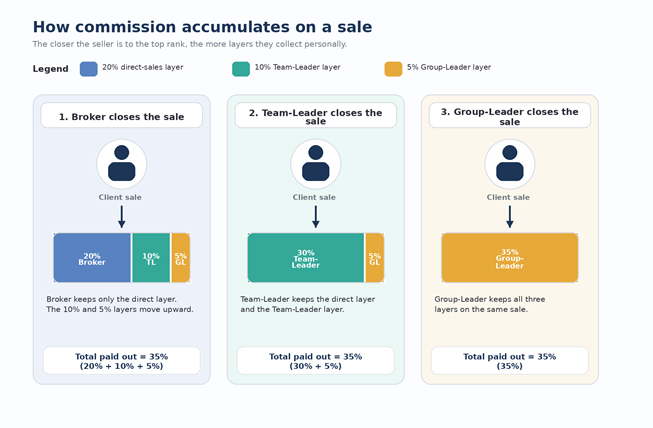This screenshot has height=428, width=653.
Task: Click the 5% GL segment in Team-Leader panel
Action: [374, 258]
